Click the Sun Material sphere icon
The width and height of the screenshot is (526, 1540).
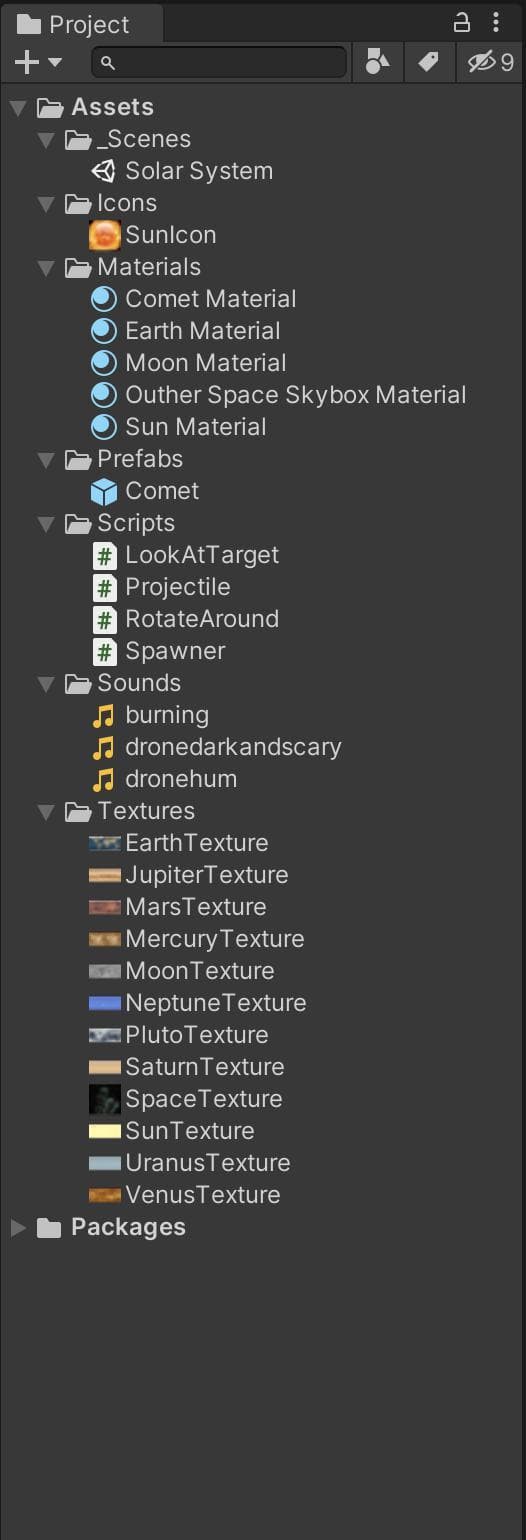104,427
